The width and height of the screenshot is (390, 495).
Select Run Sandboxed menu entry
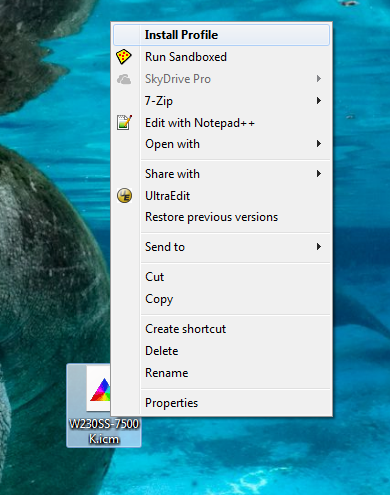coord(221,57)
